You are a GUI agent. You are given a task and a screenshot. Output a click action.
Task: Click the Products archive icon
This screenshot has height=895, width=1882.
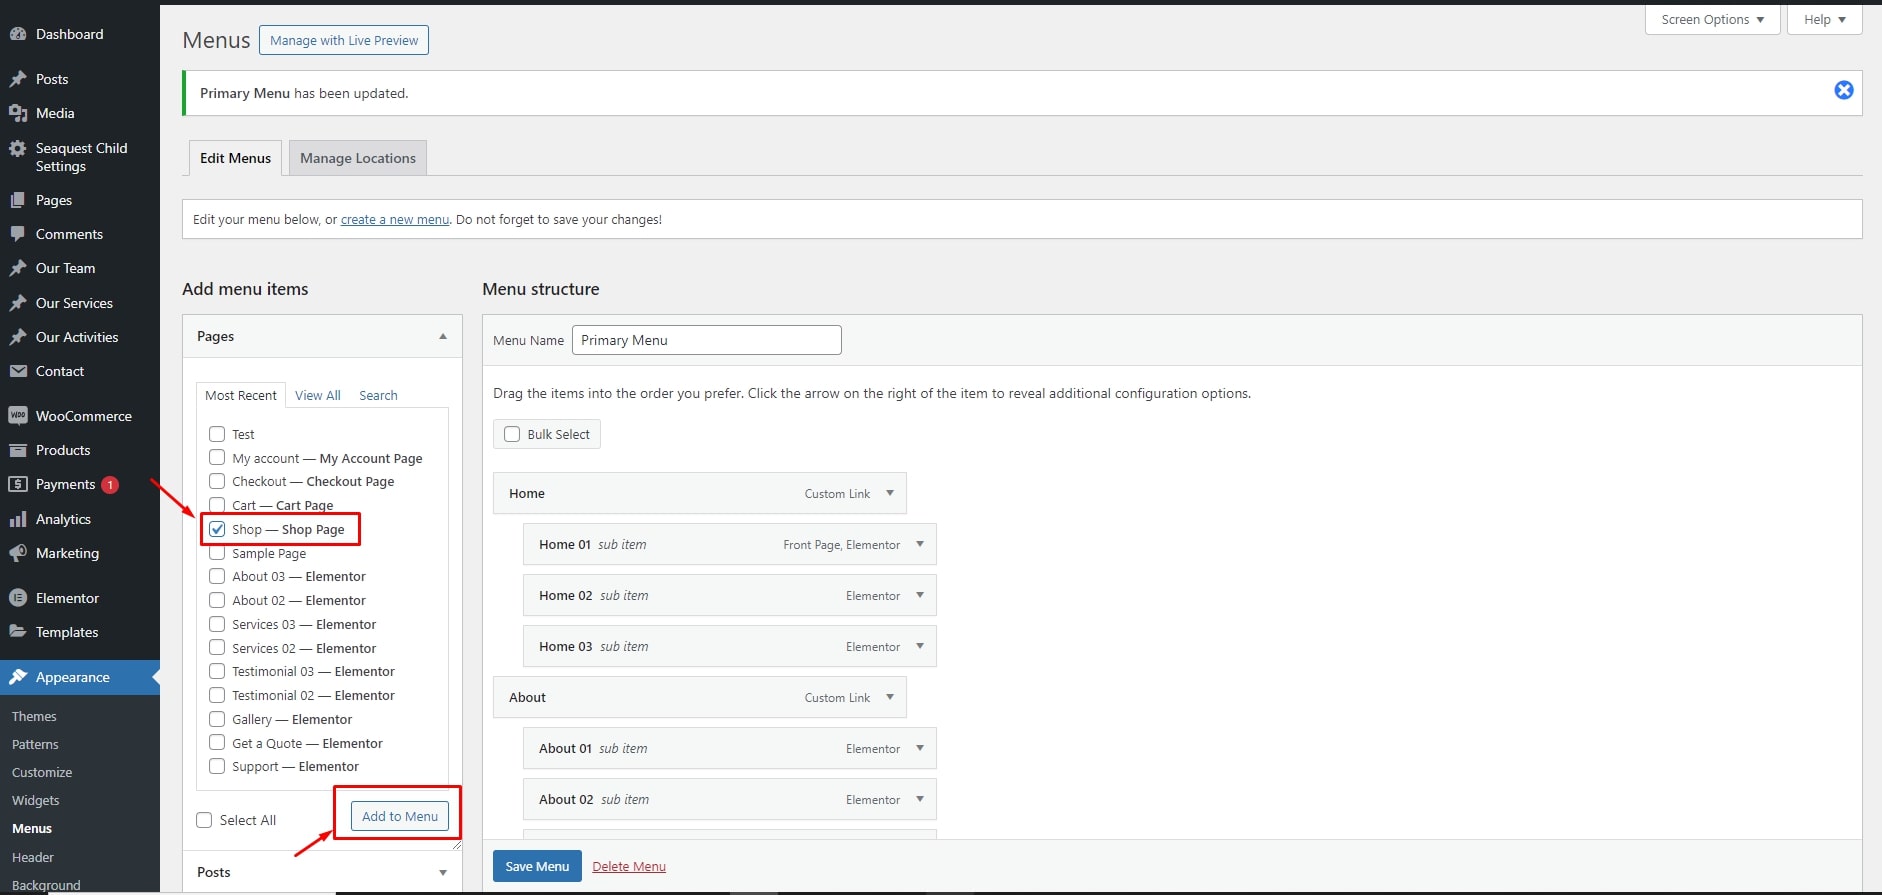18,450
